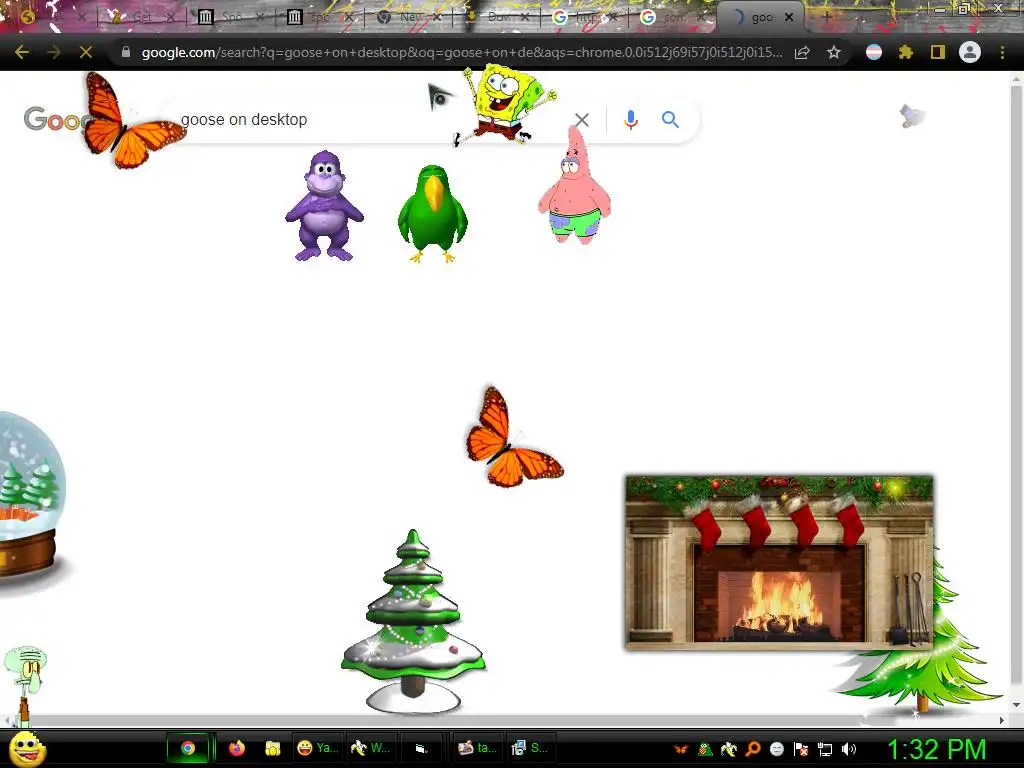This screenshot has height=768, width=1024.
Task: Switch to the "W..." banana taskbar window
Action: [370, 748]
